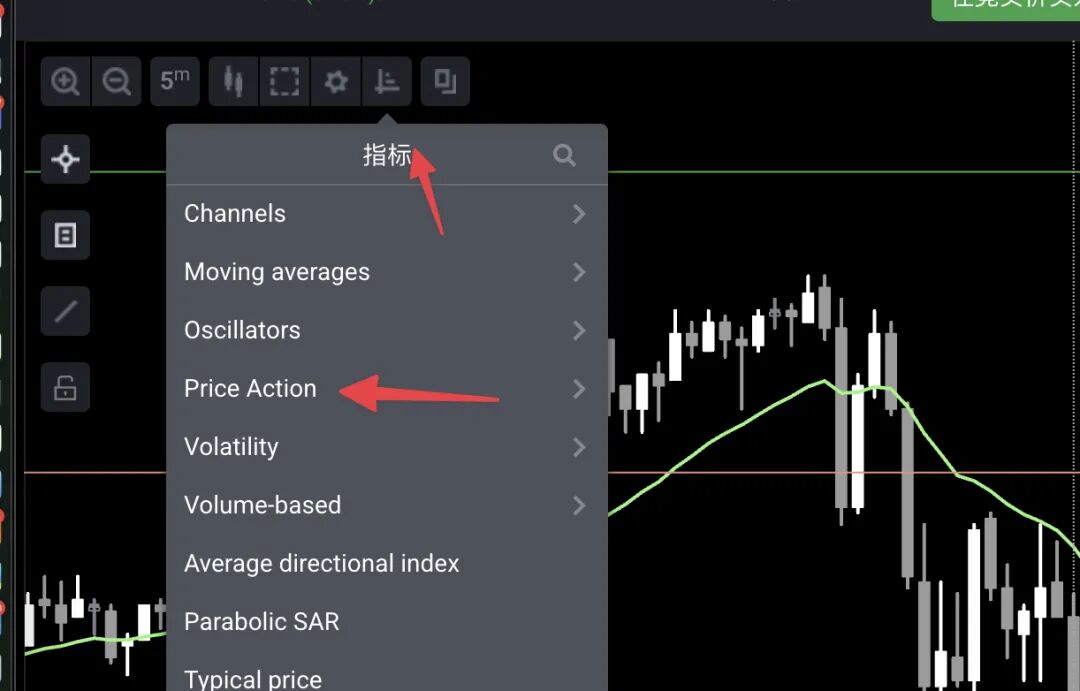Select the trend line drawing tool
The image size is (1080, 691).
66,311
